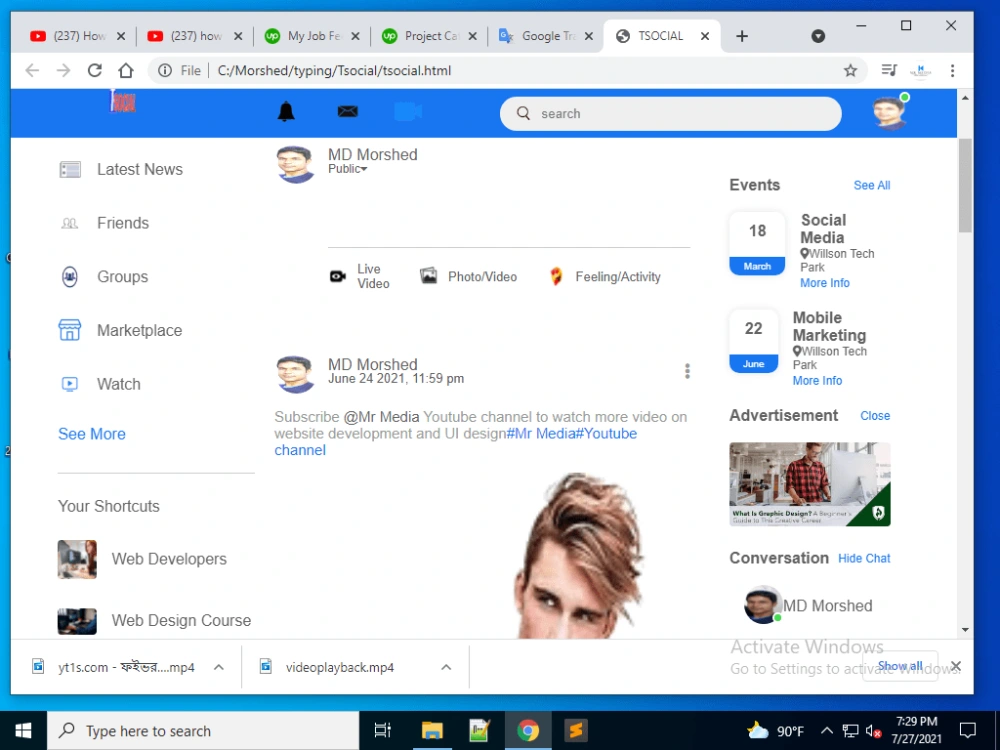Click the 18 March event date card
This screenshot has width=1000, height=750.
pos(757,243)
